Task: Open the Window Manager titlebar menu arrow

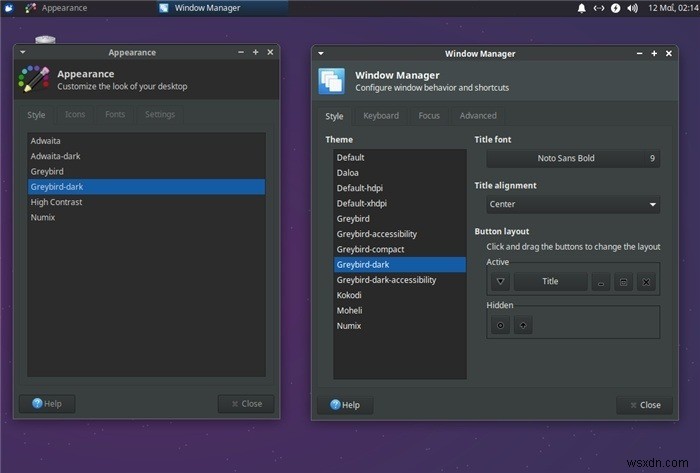Action: [x=321, y=54]
